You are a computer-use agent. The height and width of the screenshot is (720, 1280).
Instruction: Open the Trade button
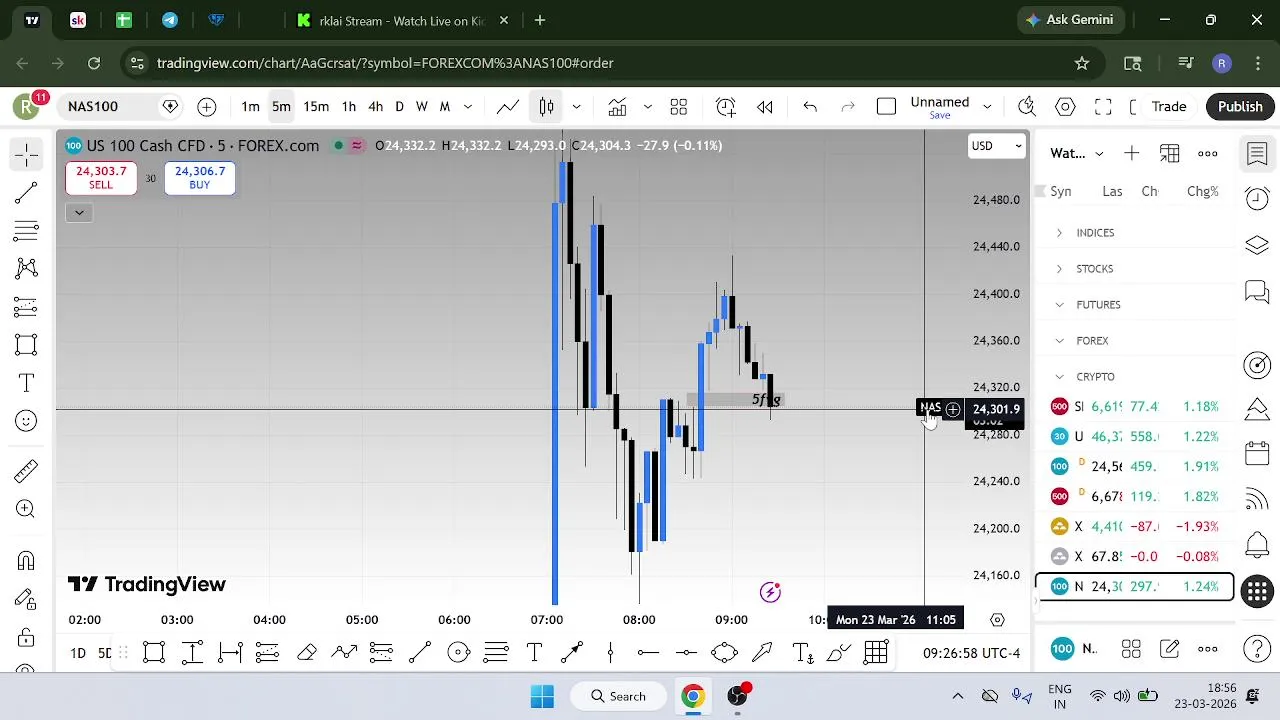1168,107
